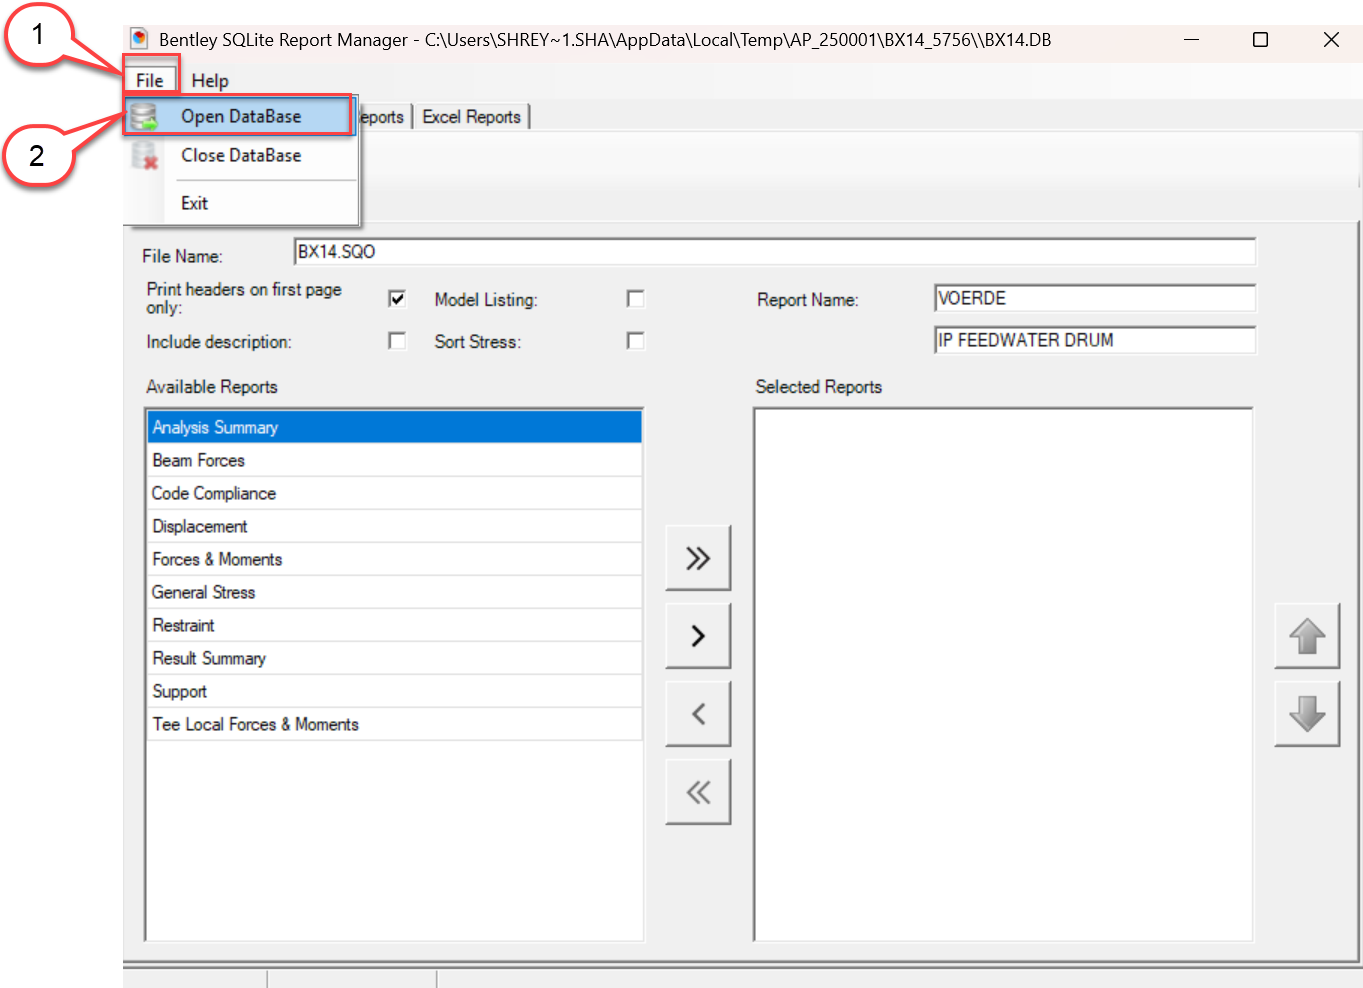Screen dimensions: 1363x988
Task: Click the Close DataBase menu icon
Action: [145, 155]
